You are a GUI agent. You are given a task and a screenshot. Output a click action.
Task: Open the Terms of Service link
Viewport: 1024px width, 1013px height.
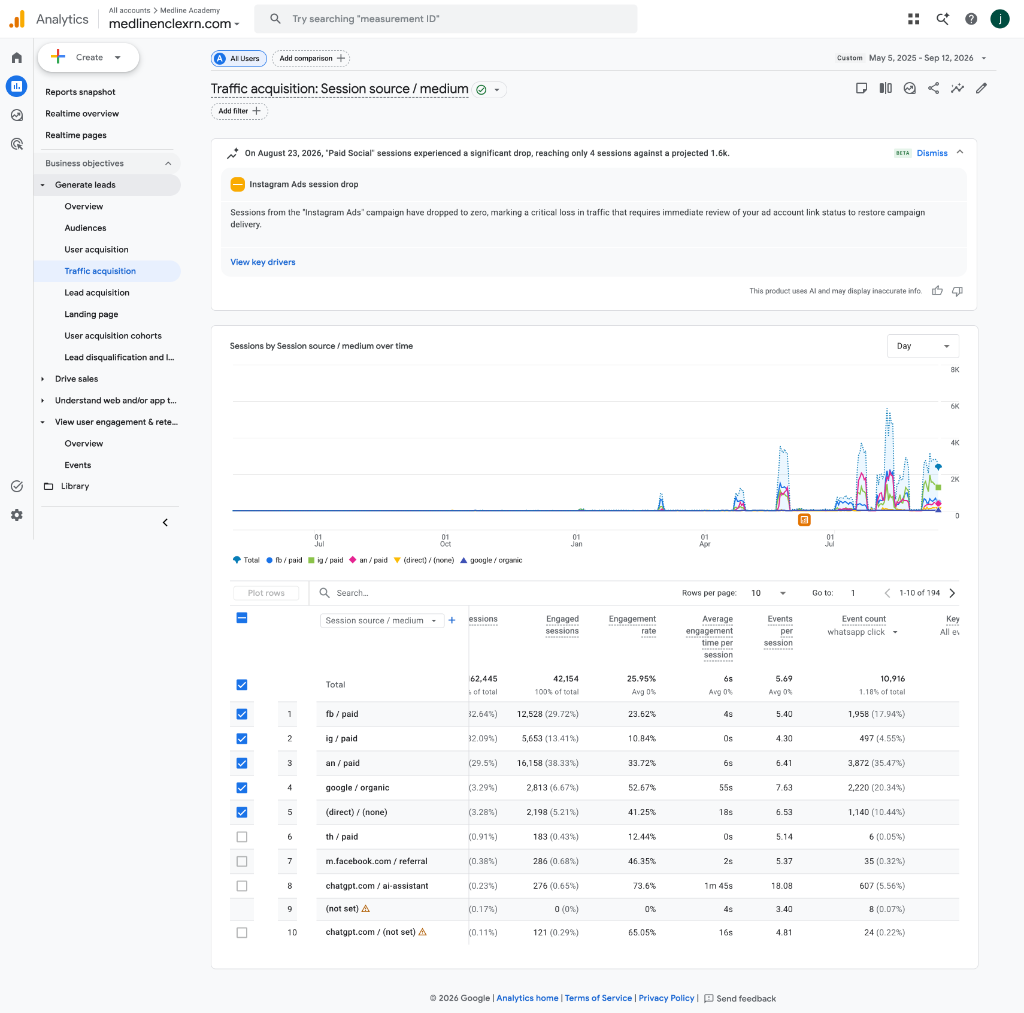point(598,998)
